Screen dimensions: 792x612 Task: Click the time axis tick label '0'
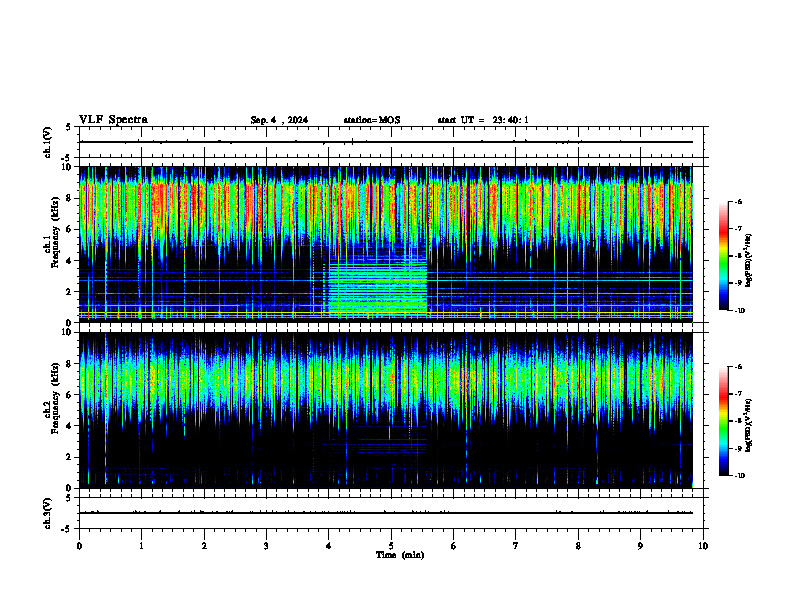pyautogui.click(x=79, y=546)
